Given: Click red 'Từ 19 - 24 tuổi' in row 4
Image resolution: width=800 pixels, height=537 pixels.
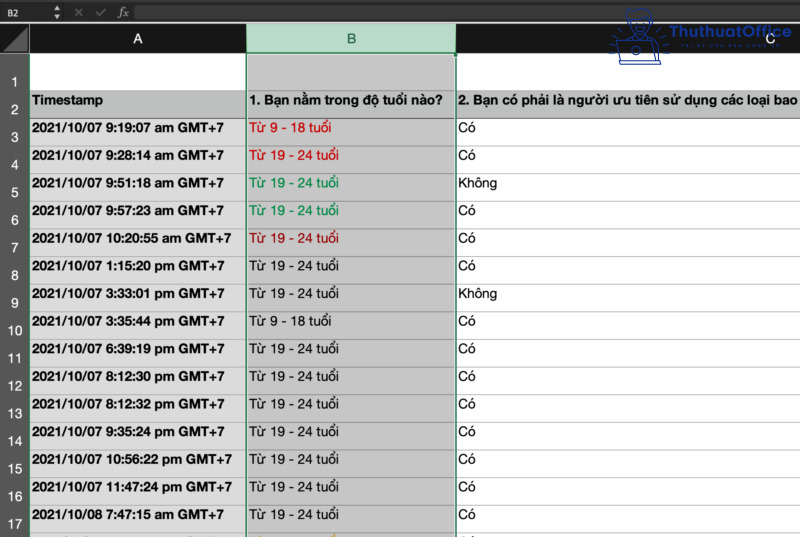Looking at the screenshot, I should coord(351,160).
